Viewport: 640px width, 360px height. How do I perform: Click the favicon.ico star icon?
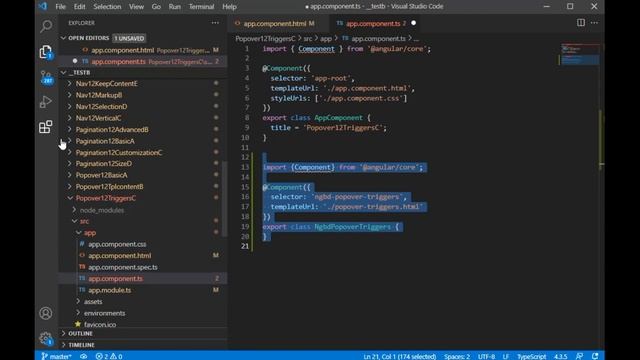[78, 324]
